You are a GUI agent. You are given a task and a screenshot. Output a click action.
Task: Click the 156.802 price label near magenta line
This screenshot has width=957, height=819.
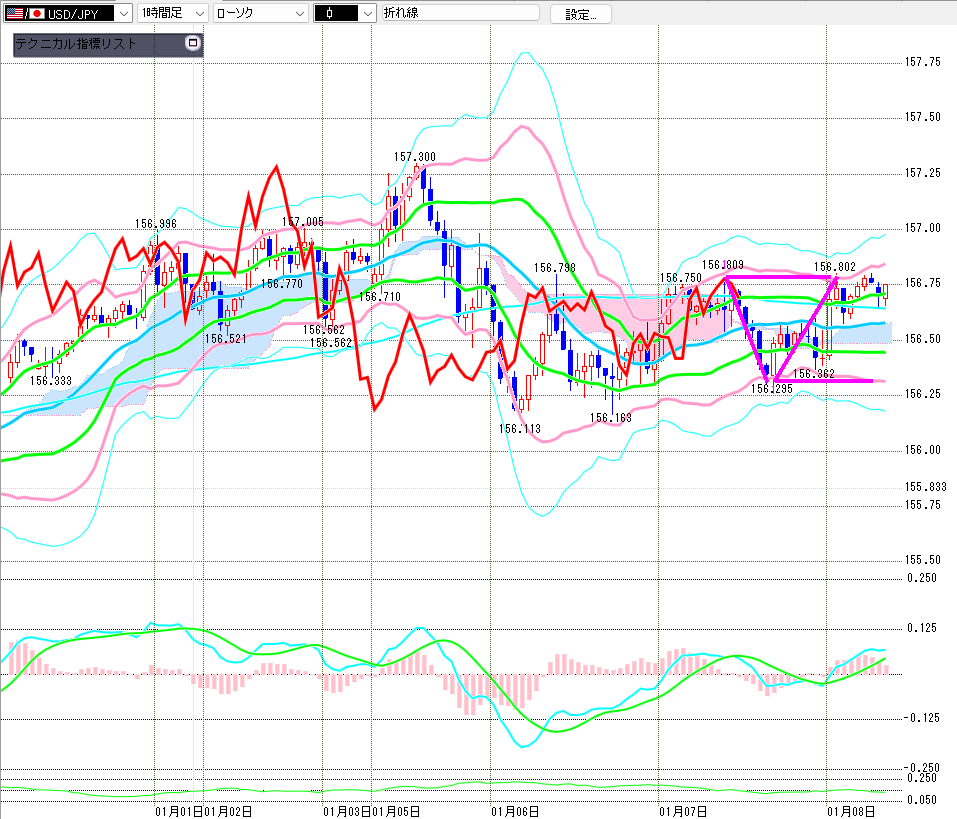(x=834, y=267)
